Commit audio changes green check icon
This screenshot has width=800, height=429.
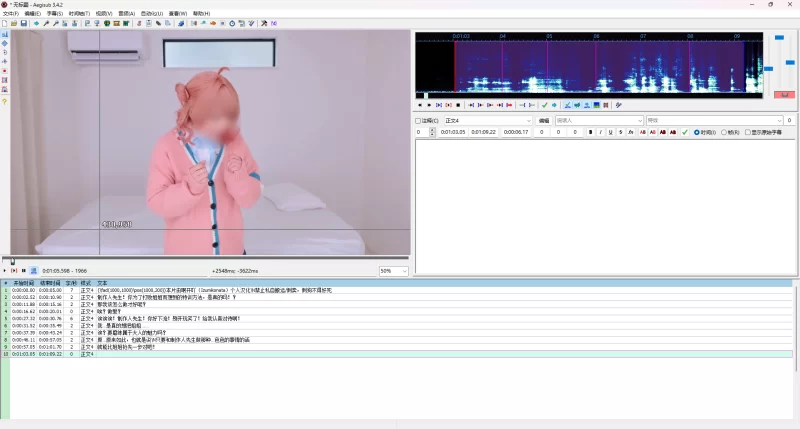pyautogui.click(x=545, y=105)
